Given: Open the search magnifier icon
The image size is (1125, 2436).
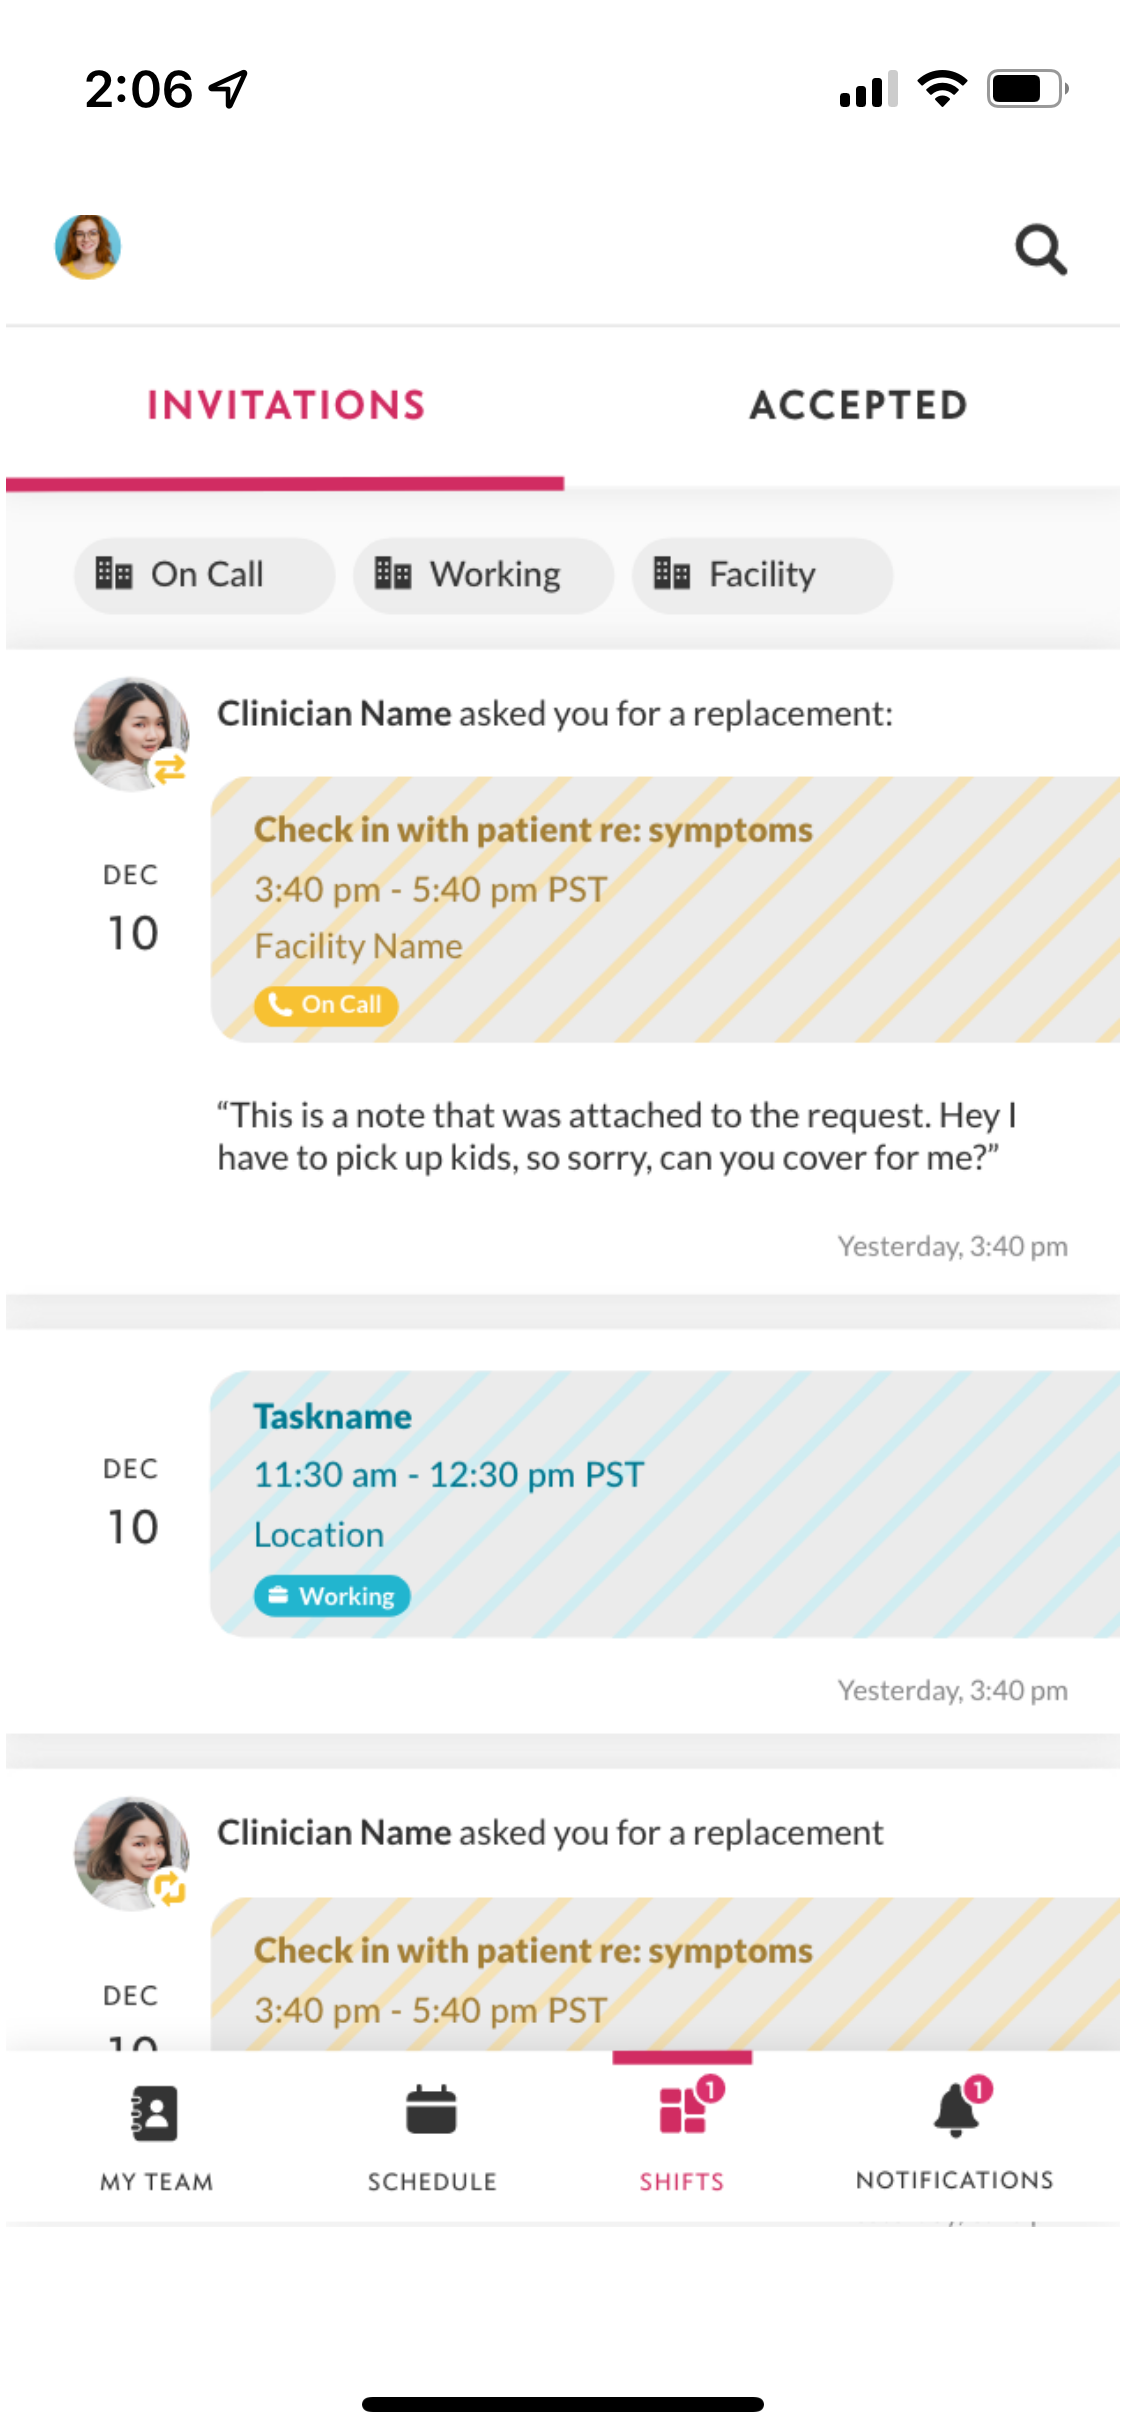Looking at the screenshot, I should (1040, 248).
